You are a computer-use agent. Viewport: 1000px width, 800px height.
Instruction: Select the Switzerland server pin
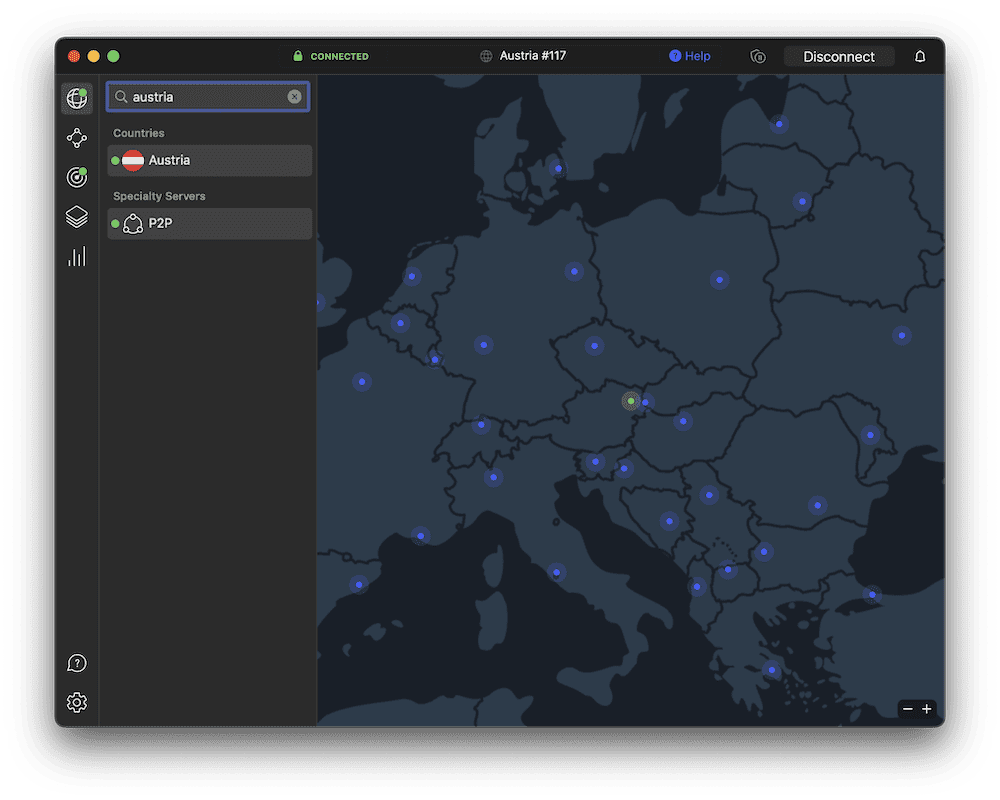click(481, 424)
